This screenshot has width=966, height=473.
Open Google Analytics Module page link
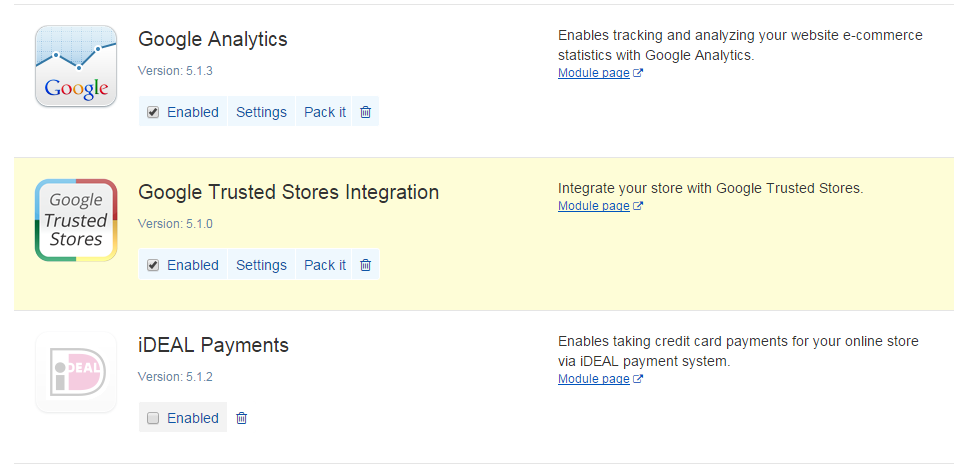(x=593, y=73)
